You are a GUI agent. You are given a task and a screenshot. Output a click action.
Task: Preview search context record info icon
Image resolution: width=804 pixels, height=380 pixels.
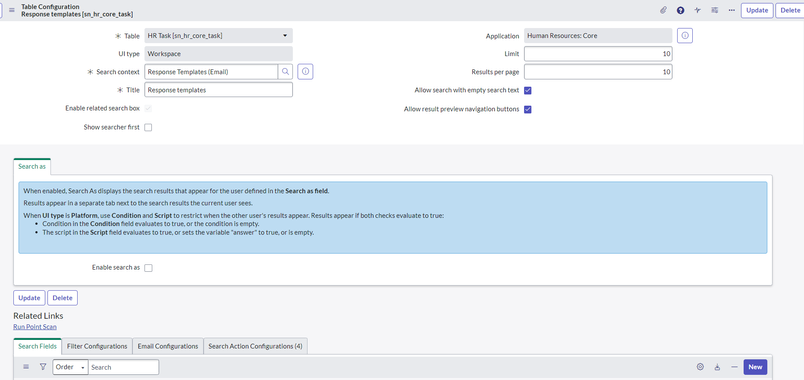click(306, 72)
